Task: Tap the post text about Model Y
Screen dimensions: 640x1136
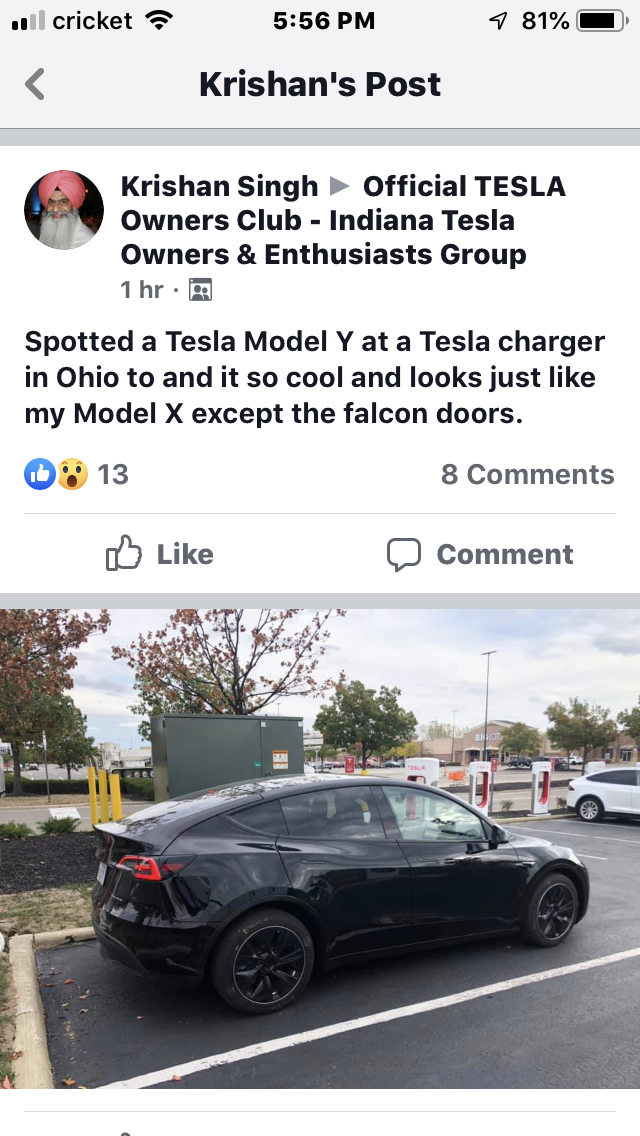Action: (x=315, y=377)
